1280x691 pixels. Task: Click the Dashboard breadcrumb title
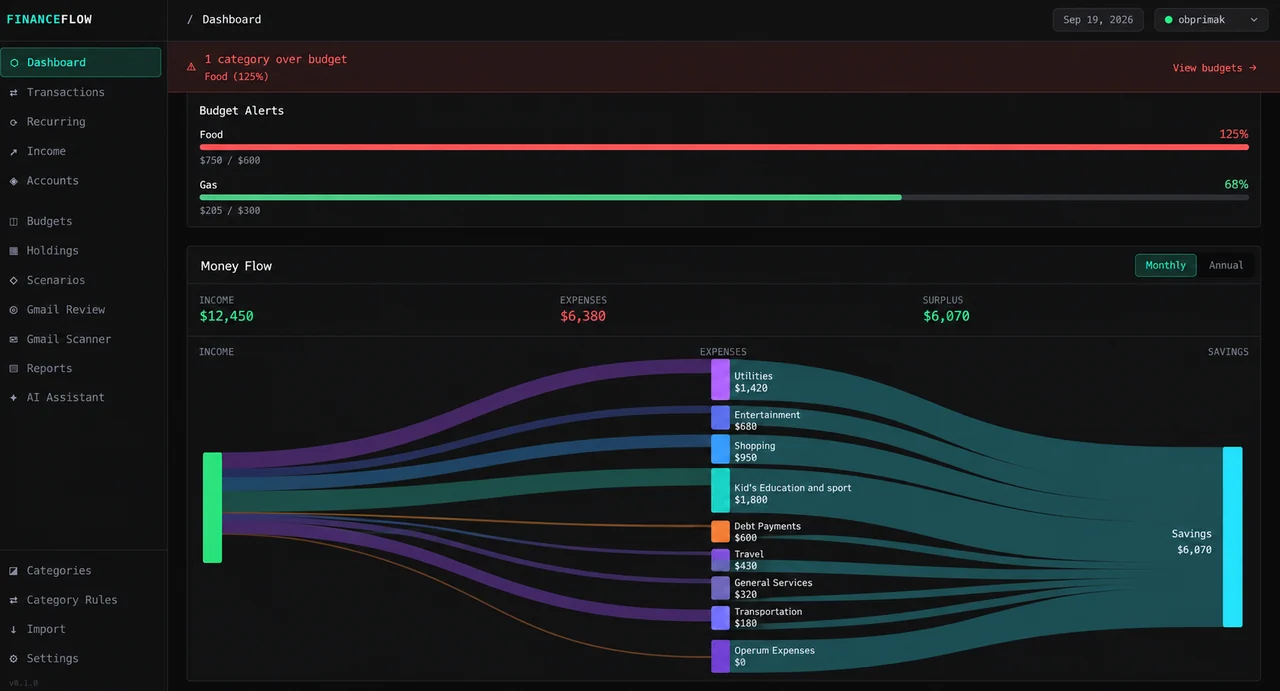[232, 19]
